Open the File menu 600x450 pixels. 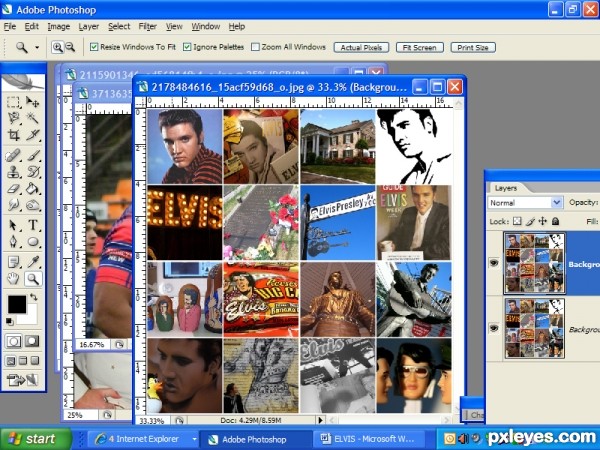point(10,26)
